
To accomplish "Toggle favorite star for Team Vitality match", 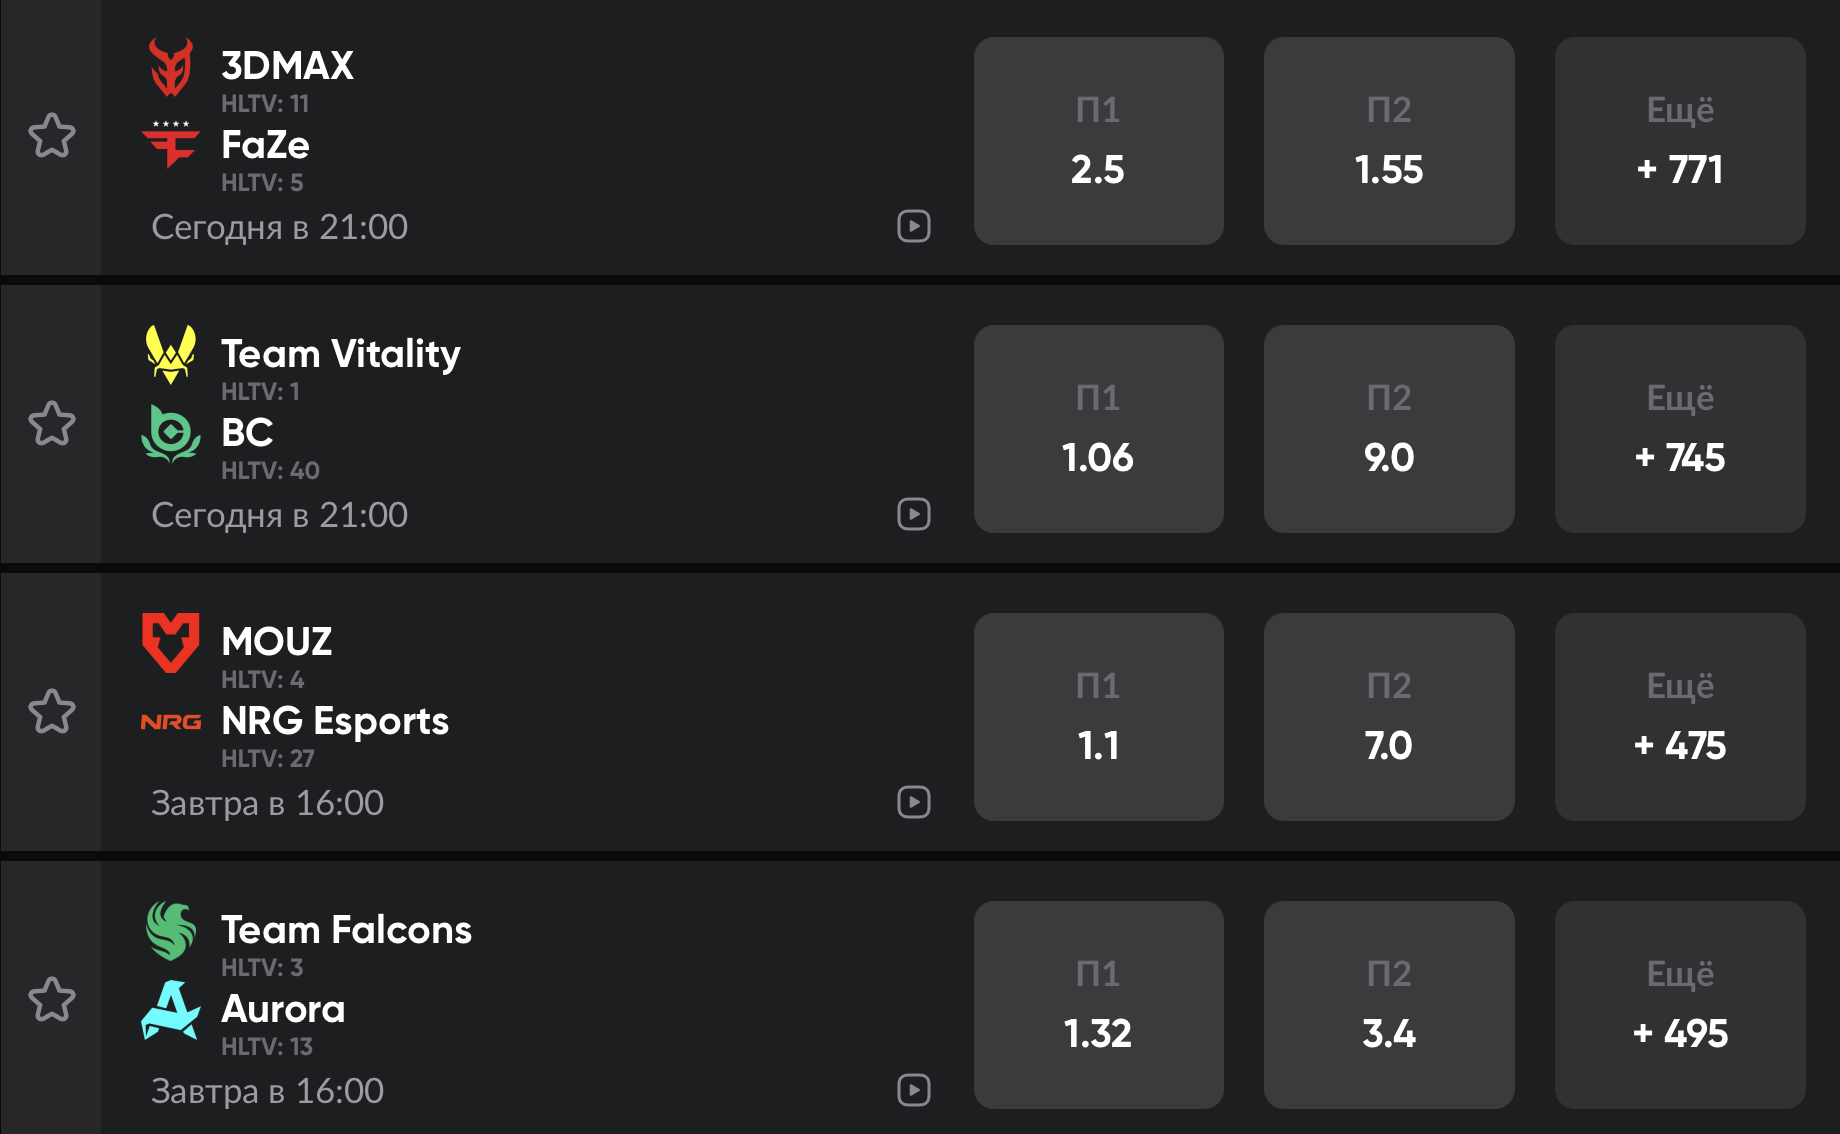I will coord(52,424).
